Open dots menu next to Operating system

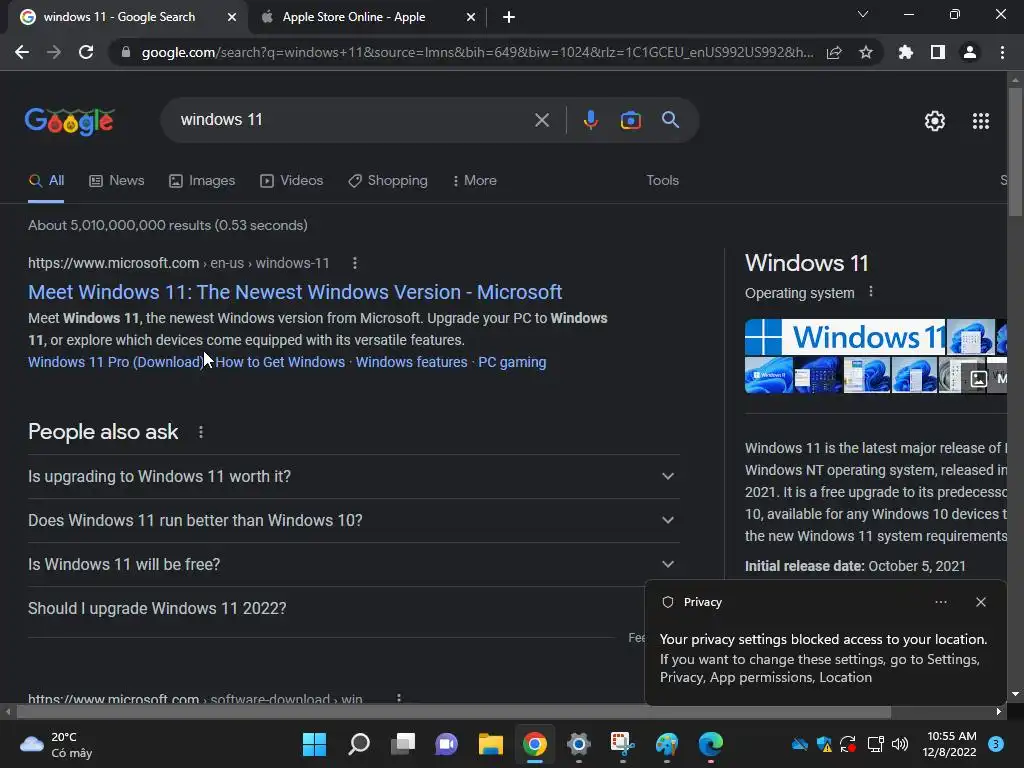[871, 292]
